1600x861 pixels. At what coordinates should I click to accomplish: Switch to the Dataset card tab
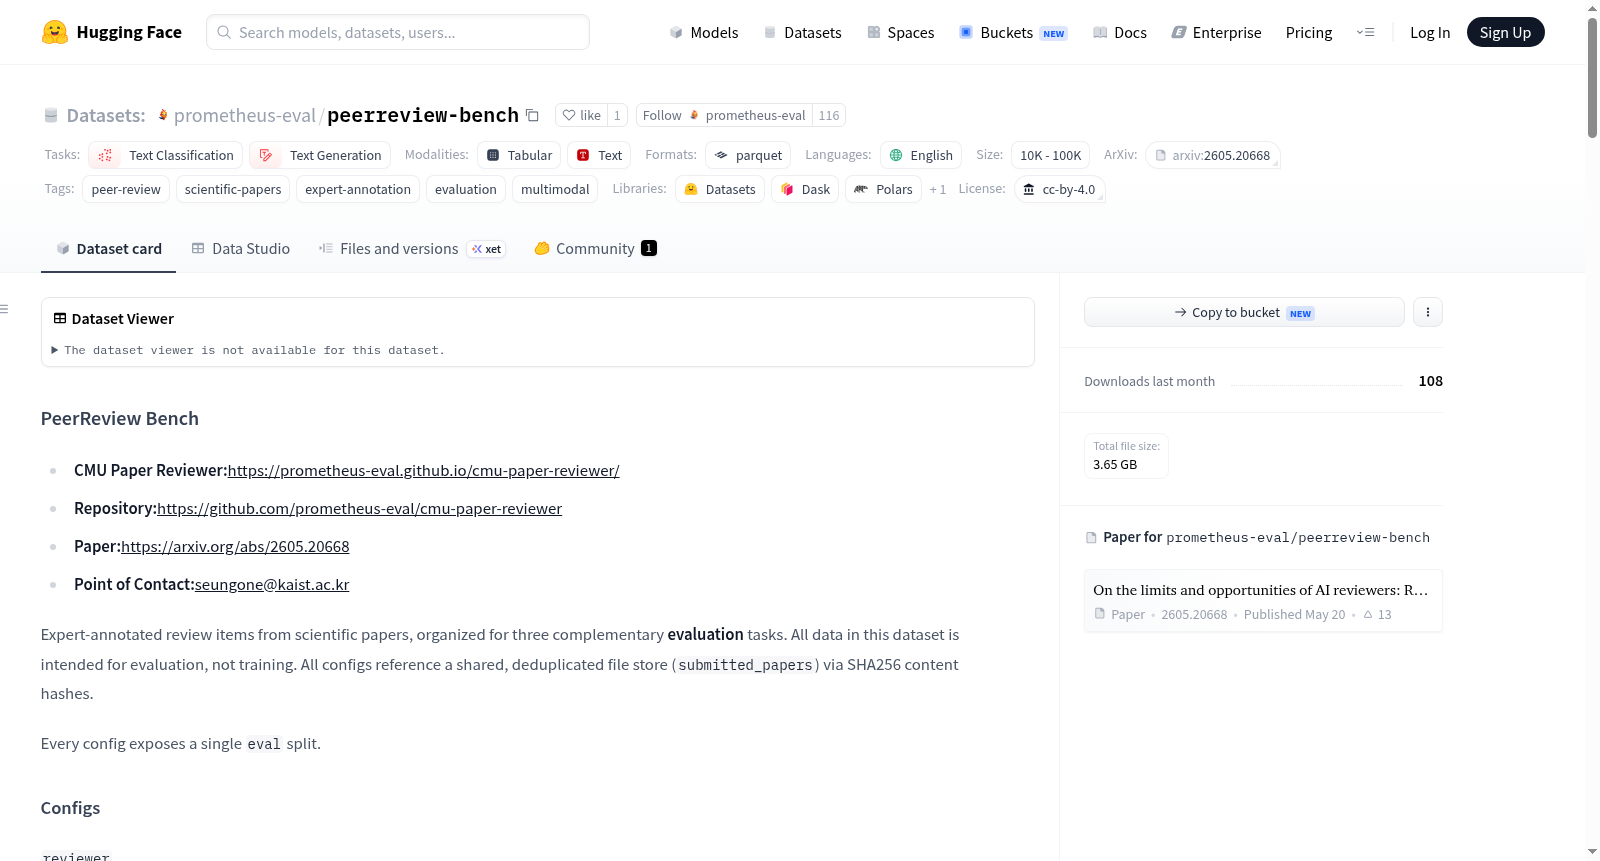tap(108, 248)
